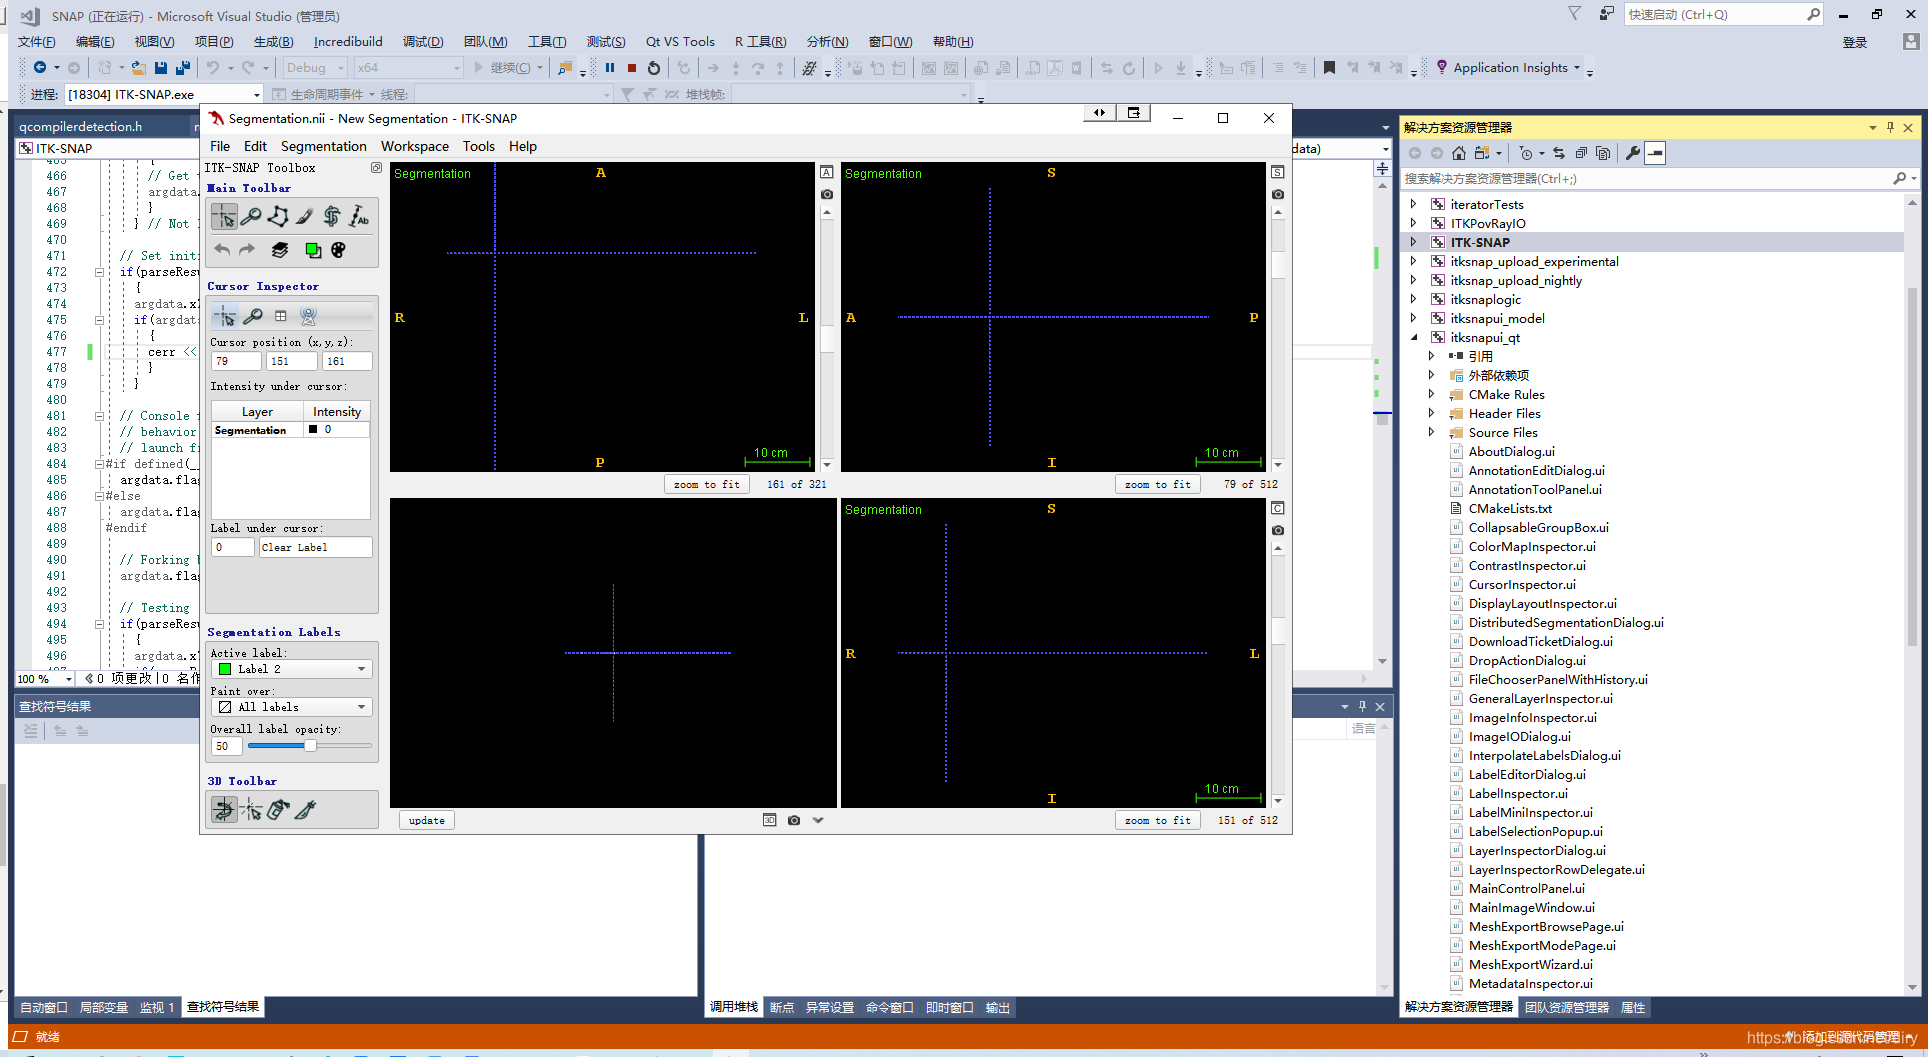The width and height of the screenshot is (1928, 1057).
Task: Switch Cursor Inspector to the grid layout mode
Action: (x=280, y=316)
